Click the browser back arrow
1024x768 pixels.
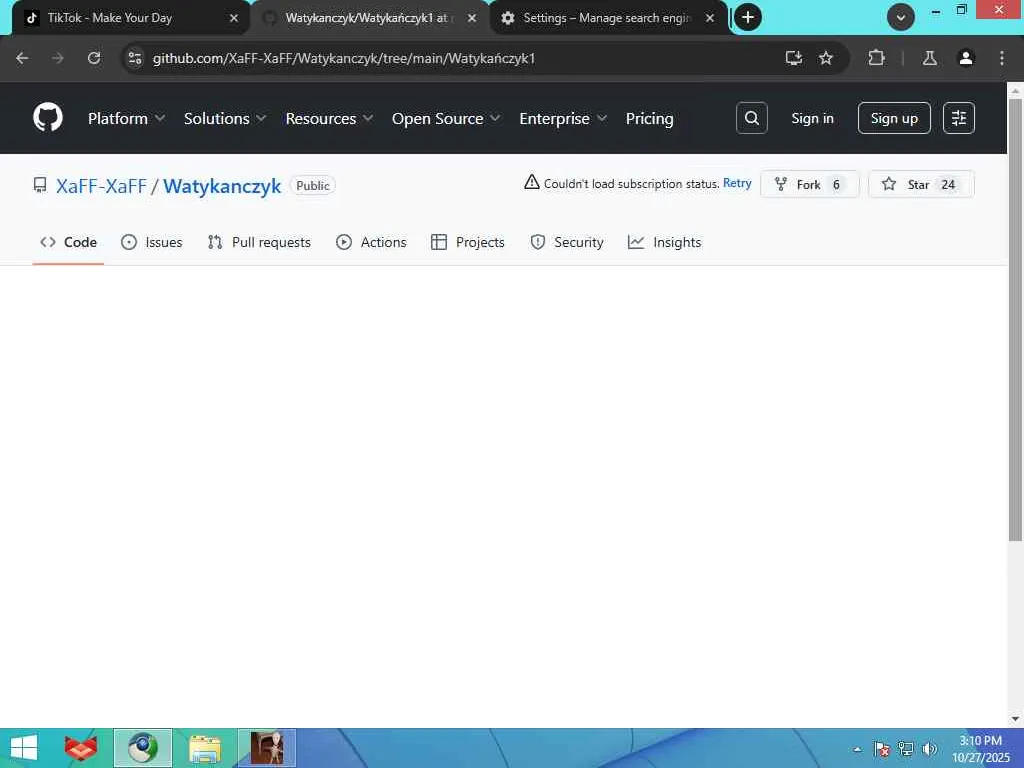click(22, 58)
